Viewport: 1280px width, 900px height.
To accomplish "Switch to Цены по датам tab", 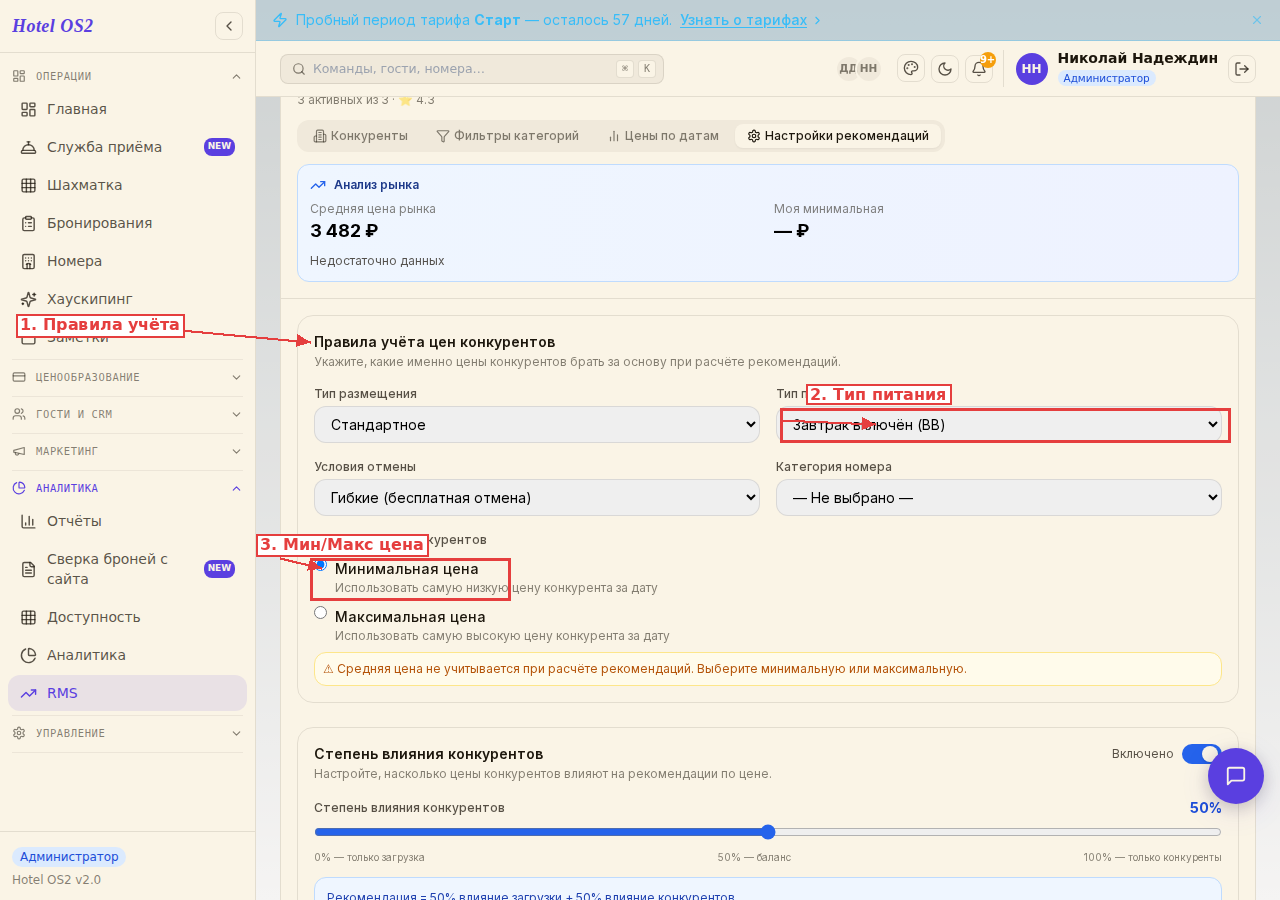I will point(663,136).
